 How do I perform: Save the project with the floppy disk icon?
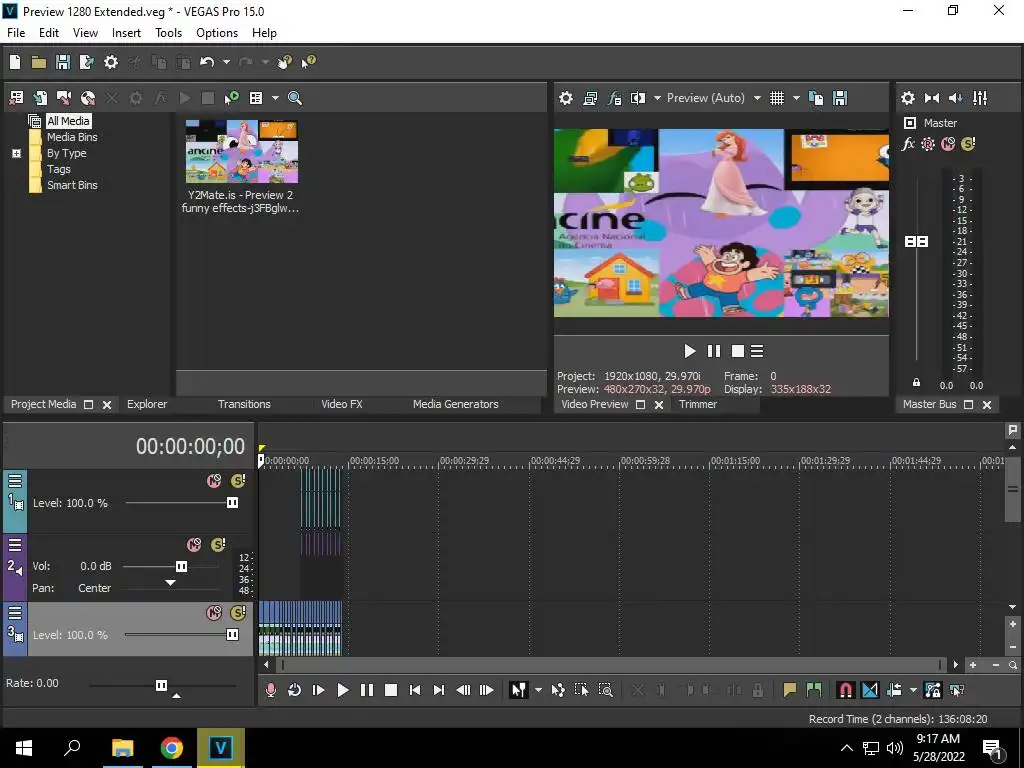coord(63,62)
